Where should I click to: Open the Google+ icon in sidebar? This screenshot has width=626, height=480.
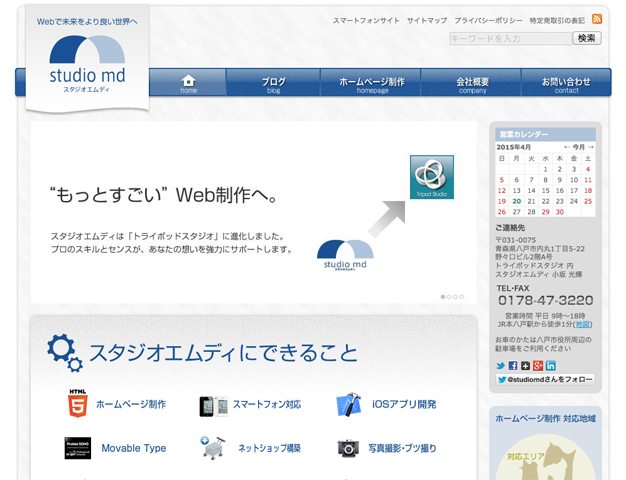(538, 365)
